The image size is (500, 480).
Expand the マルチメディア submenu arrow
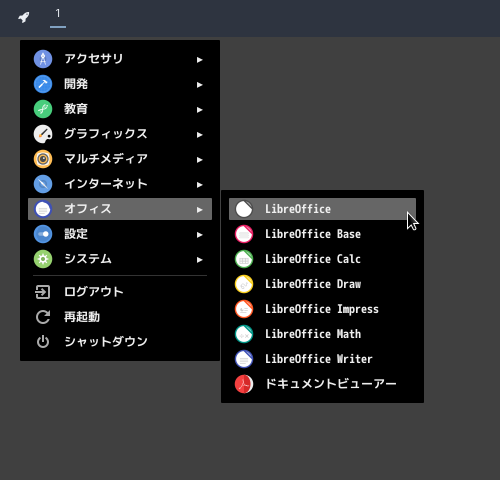coord(199,160)
